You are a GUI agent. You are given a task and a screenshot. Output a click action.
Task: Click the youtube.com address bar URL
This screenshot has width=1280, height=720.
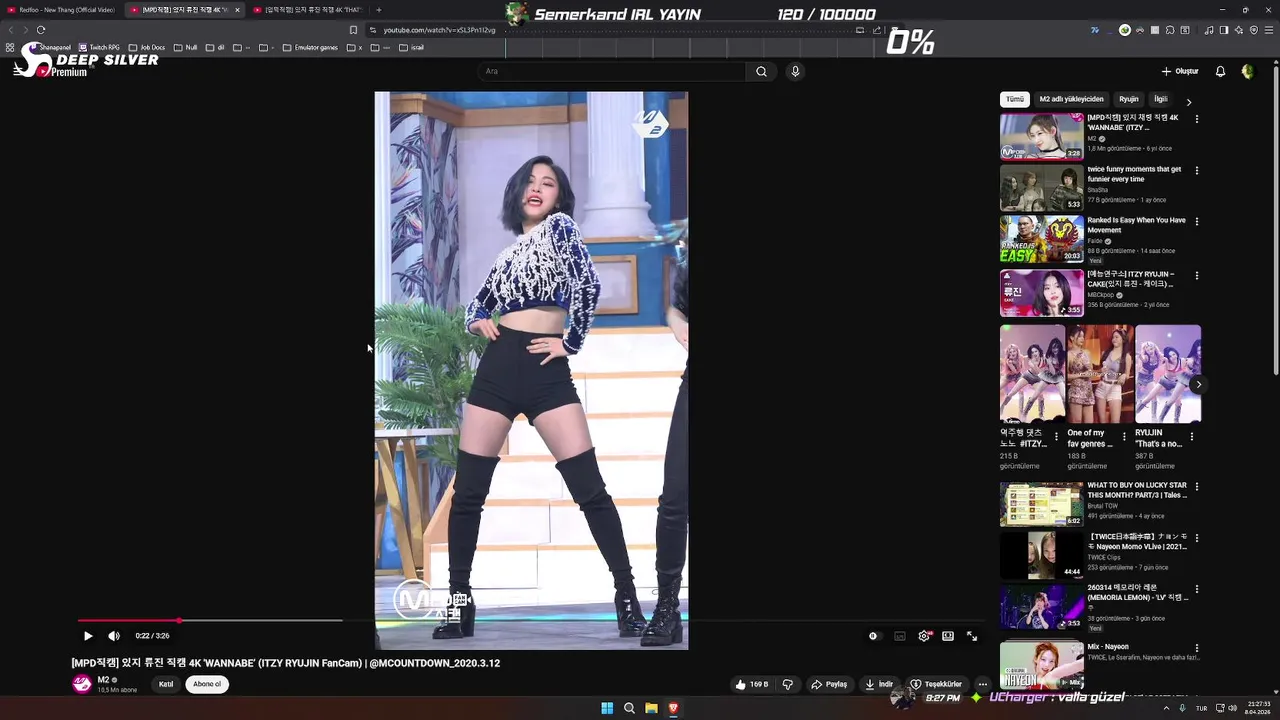tap(439, 30)
